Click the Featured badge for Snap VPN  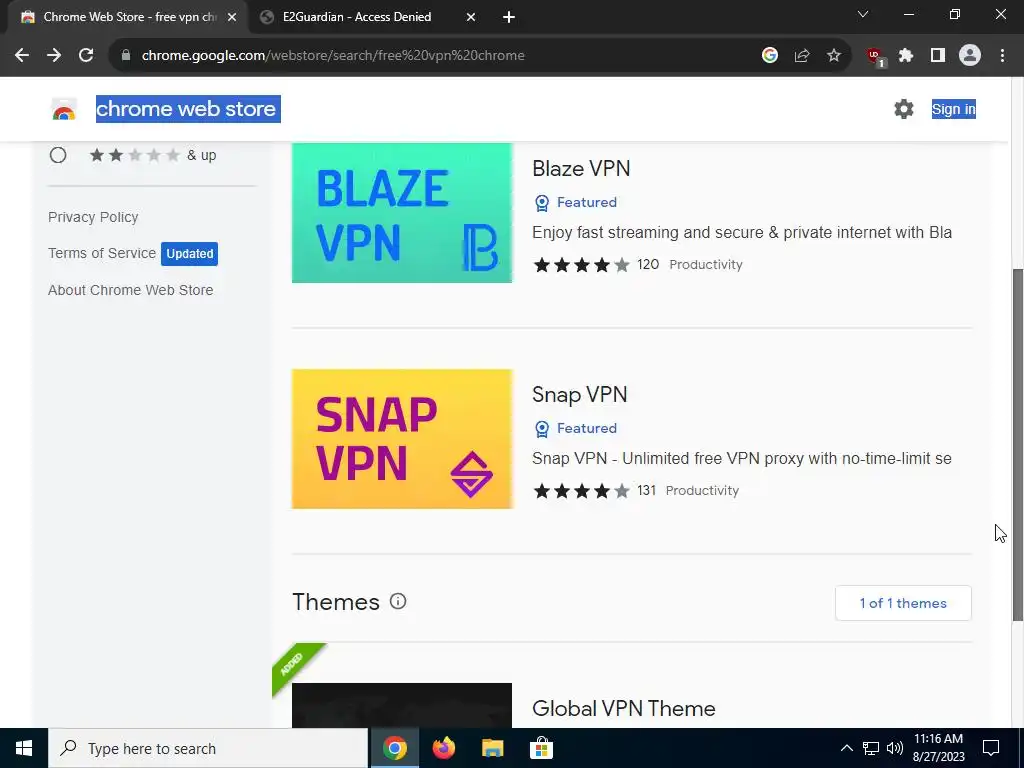pyautogui.click(x=575, y=428)
